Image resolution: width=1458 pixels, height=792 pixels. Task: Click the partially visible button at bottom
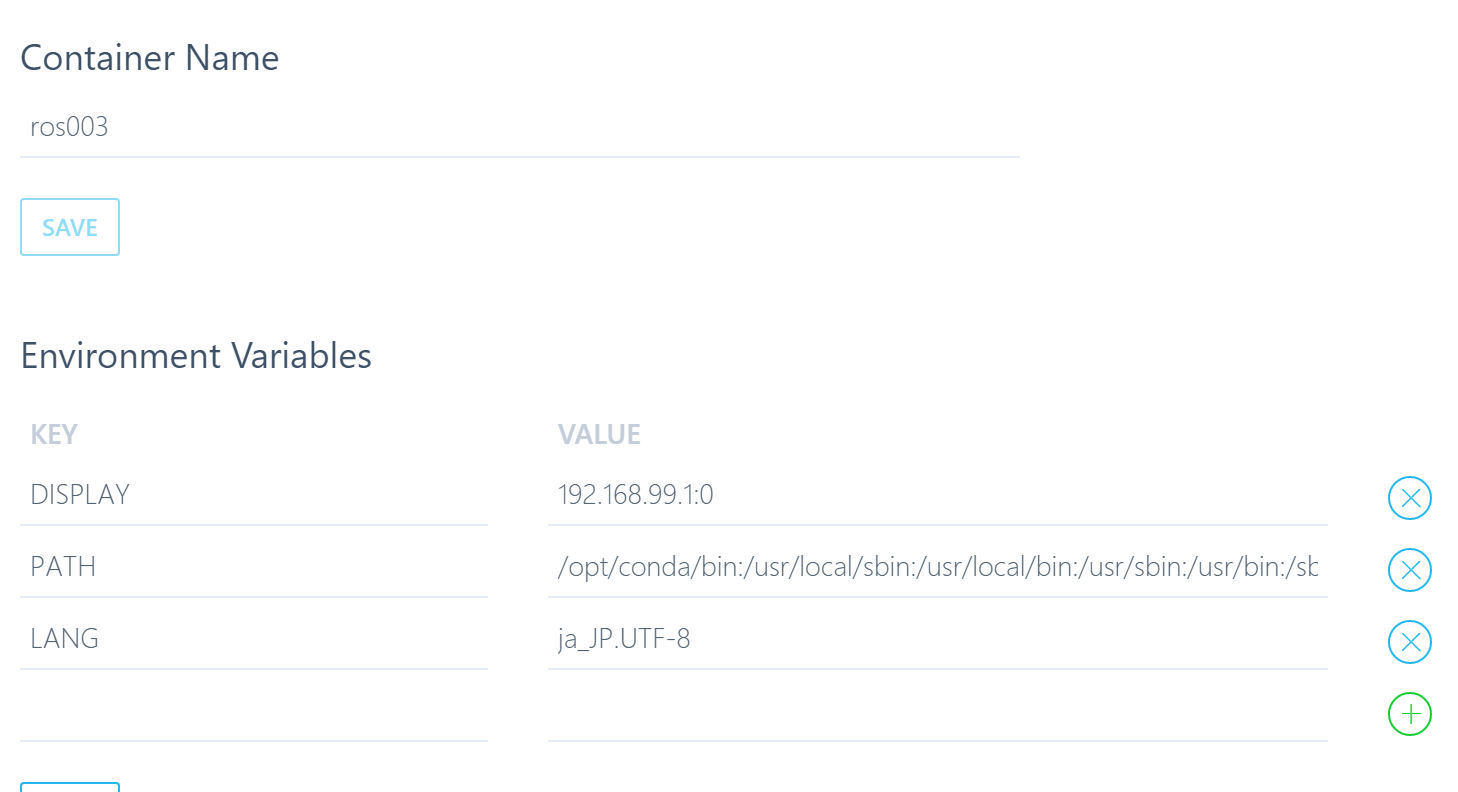coord(70,787)
